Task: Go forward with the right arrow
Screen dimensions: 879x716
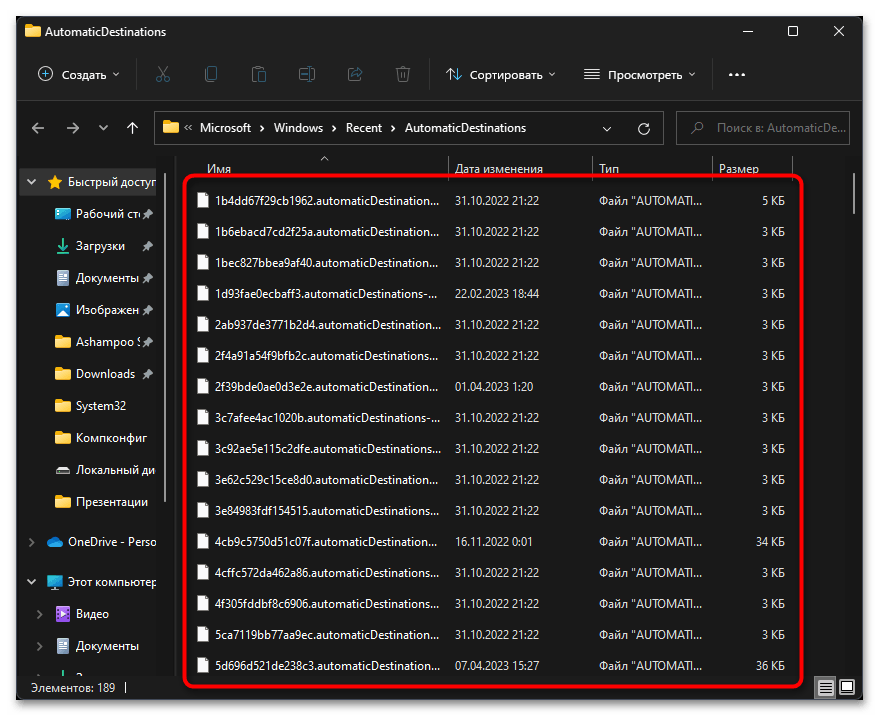Action: coord(73,128)
